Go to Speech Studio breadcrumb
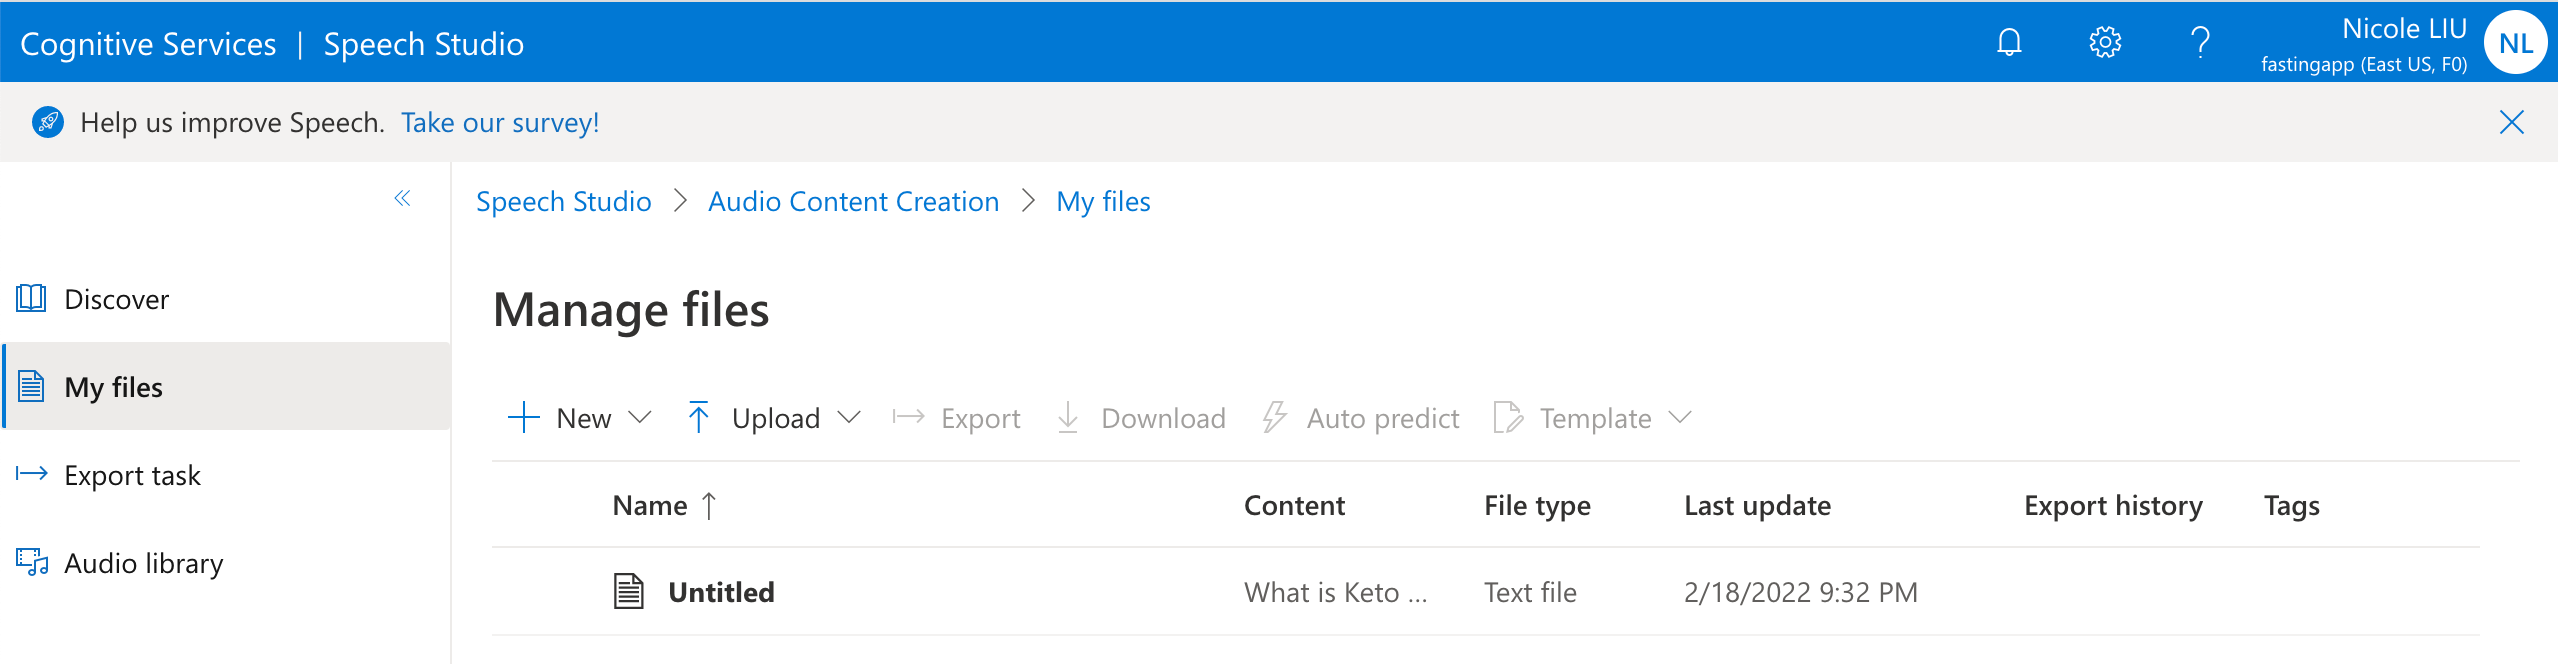The height and width of the screenshot is (664, 2558). pyautogui.click(x=563, y=201)
